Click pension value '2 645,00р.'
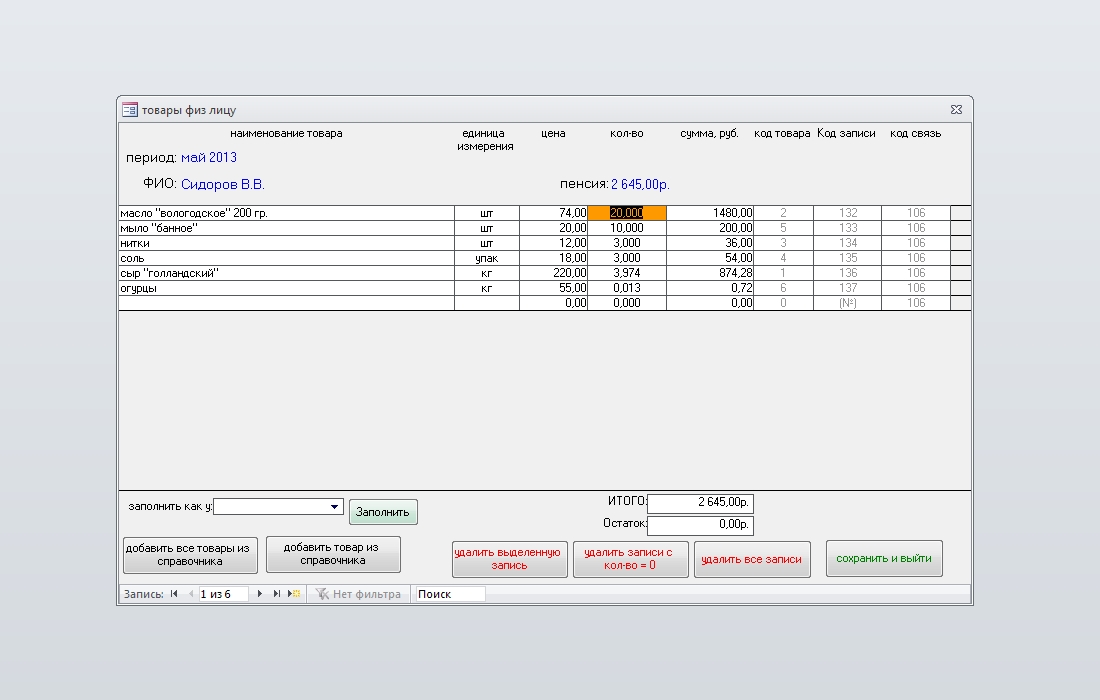This screenshot has height=700, width=1100. tap(640, 184)
